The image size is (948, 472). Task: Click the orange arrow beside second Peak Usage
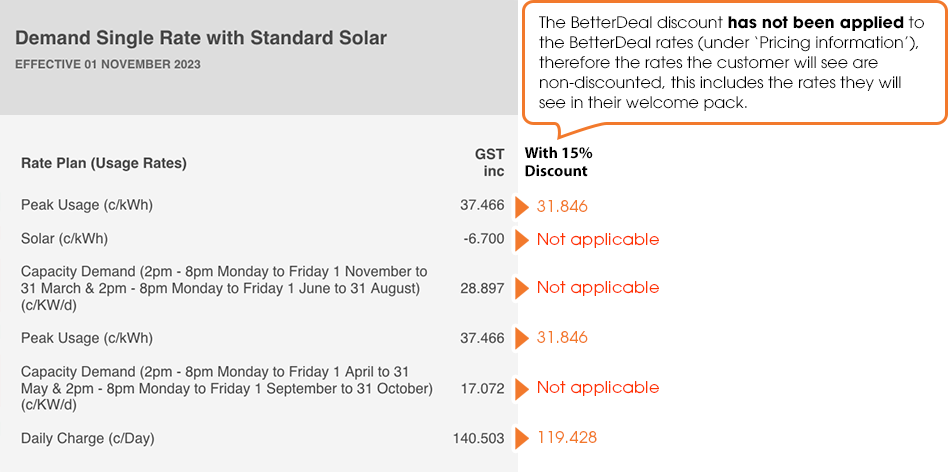tap(522, 338)
